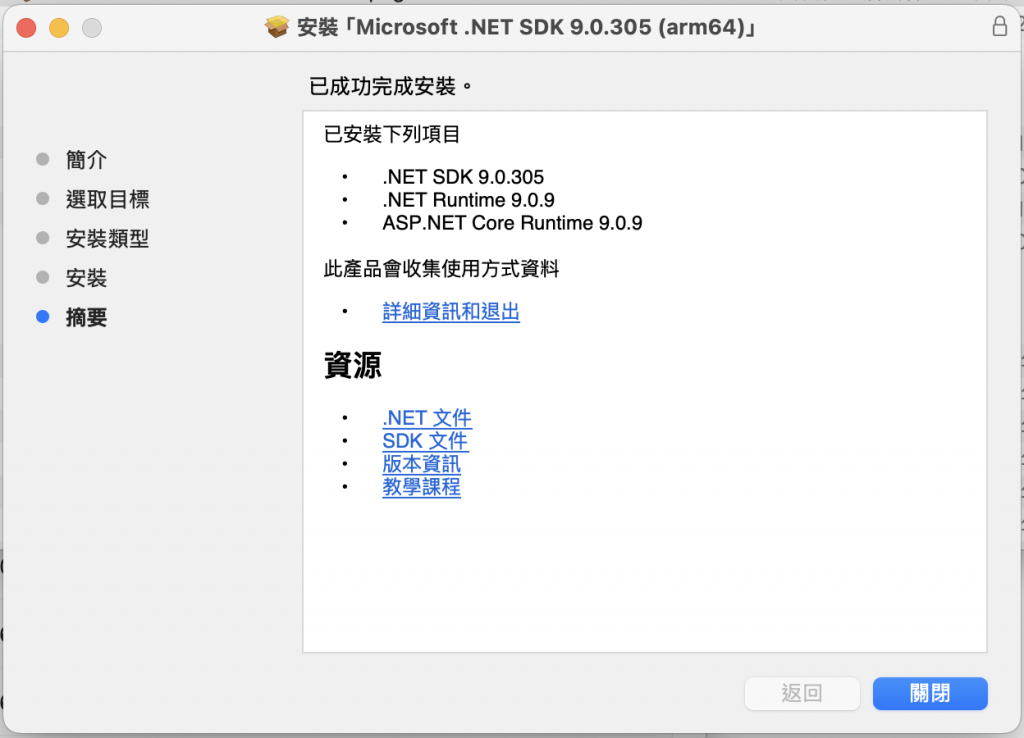Click the .NET SDK 9.0.305 list item

[463, 177]
